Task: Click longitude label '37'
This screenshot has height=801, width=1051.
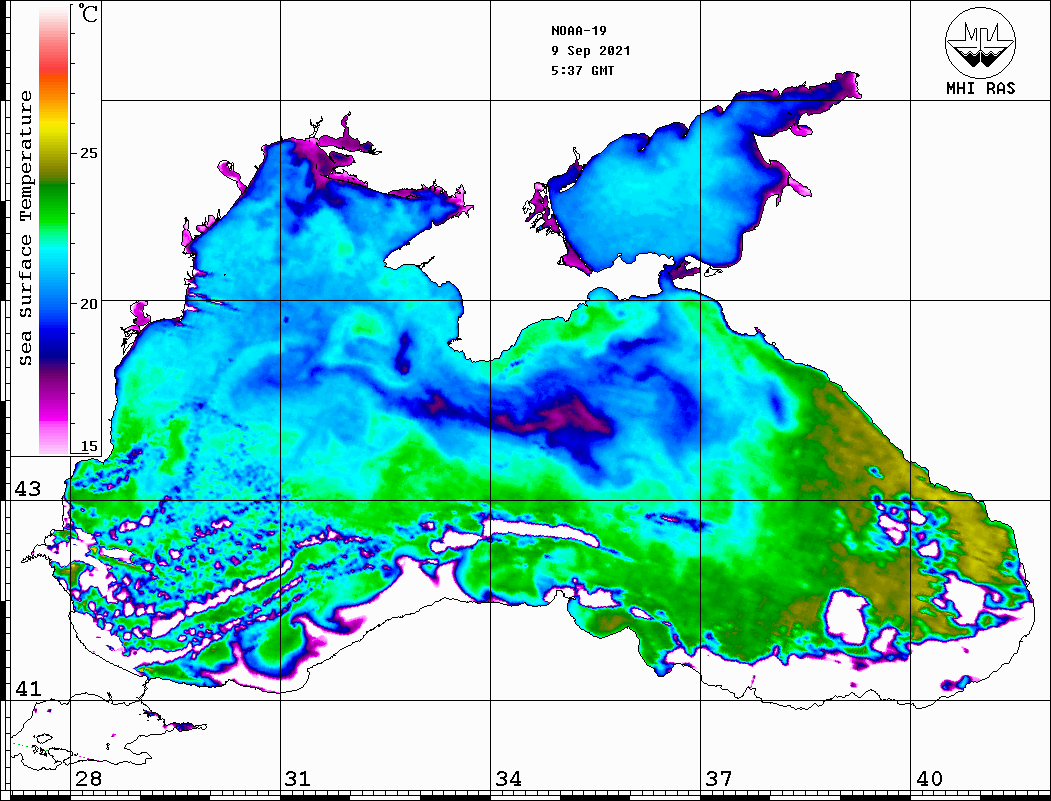Action: [x=719, y=778]
